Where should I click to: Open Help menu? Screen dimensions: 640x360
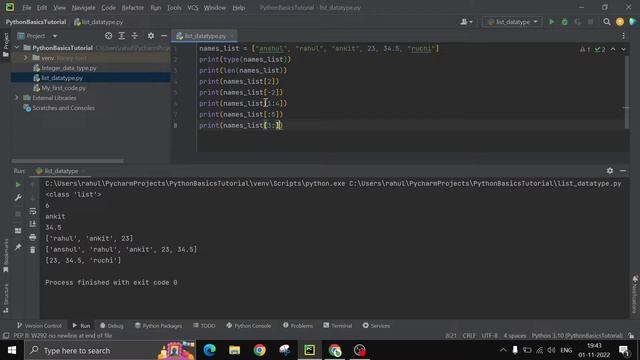pos(238,8)
